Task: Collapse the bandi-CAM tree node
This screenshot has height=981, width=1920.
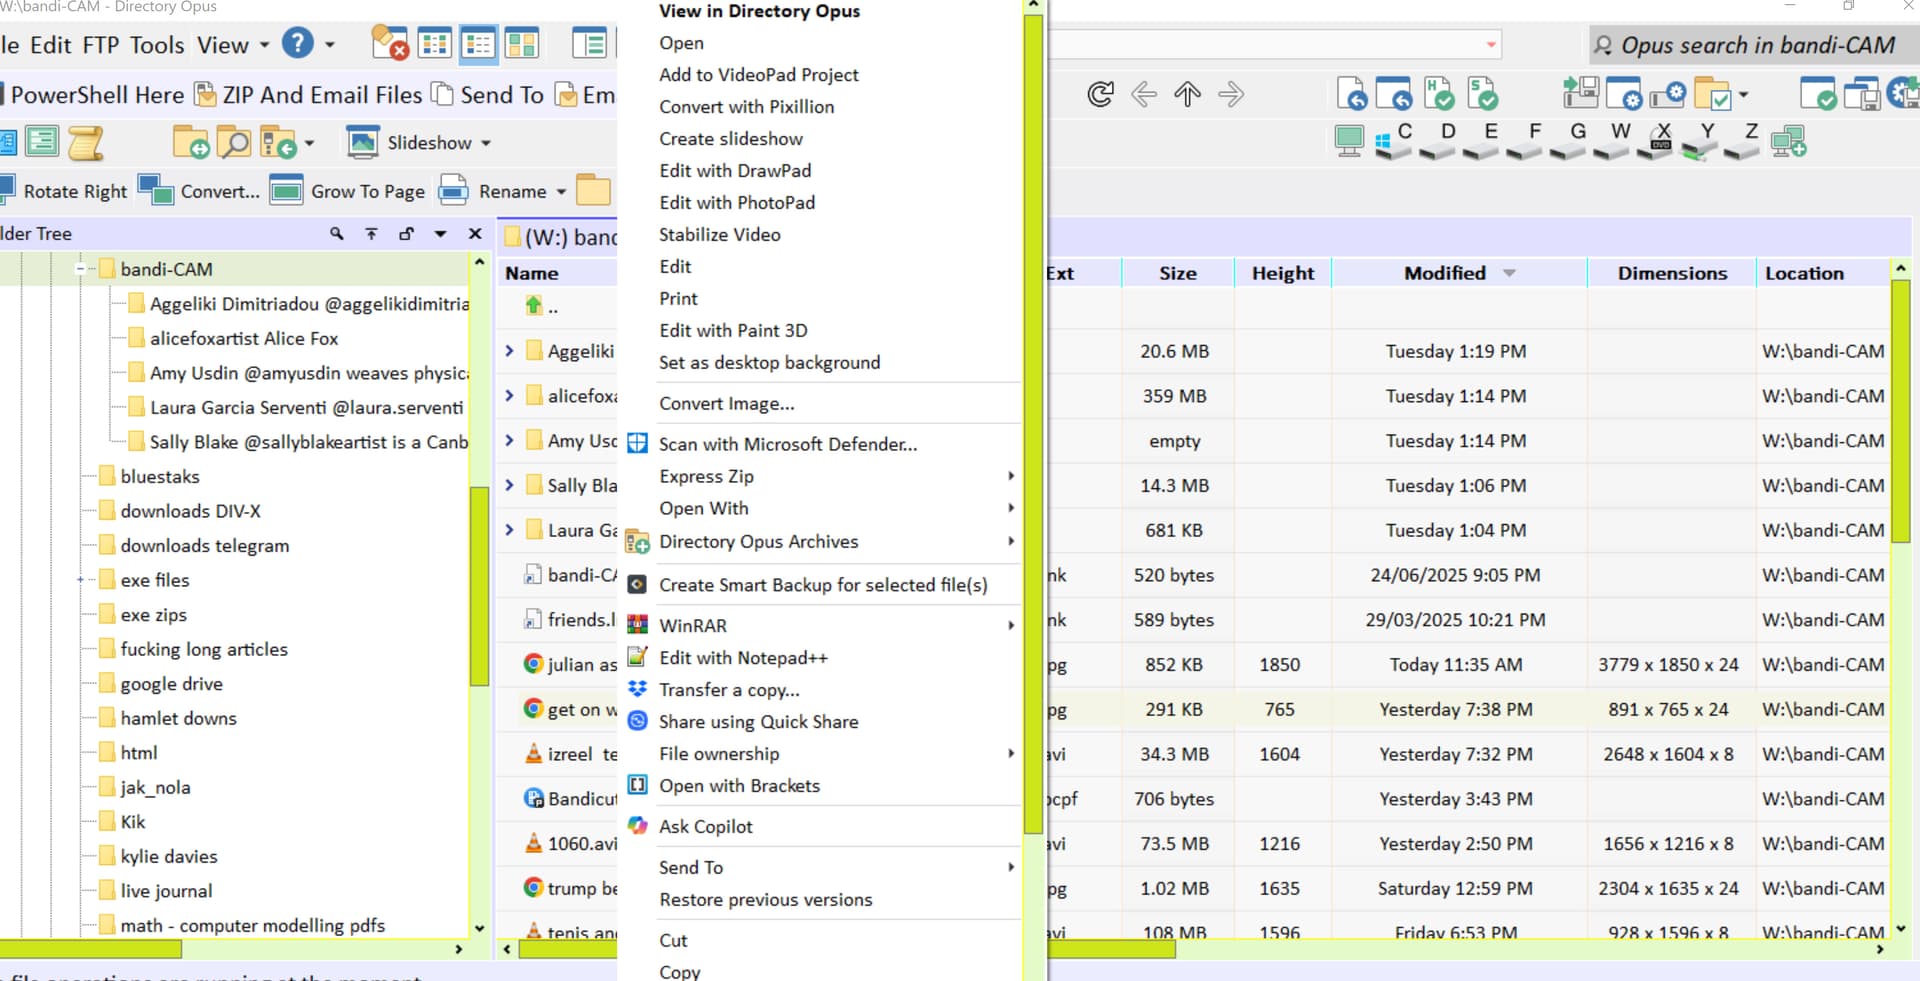Action: point(80,269)
